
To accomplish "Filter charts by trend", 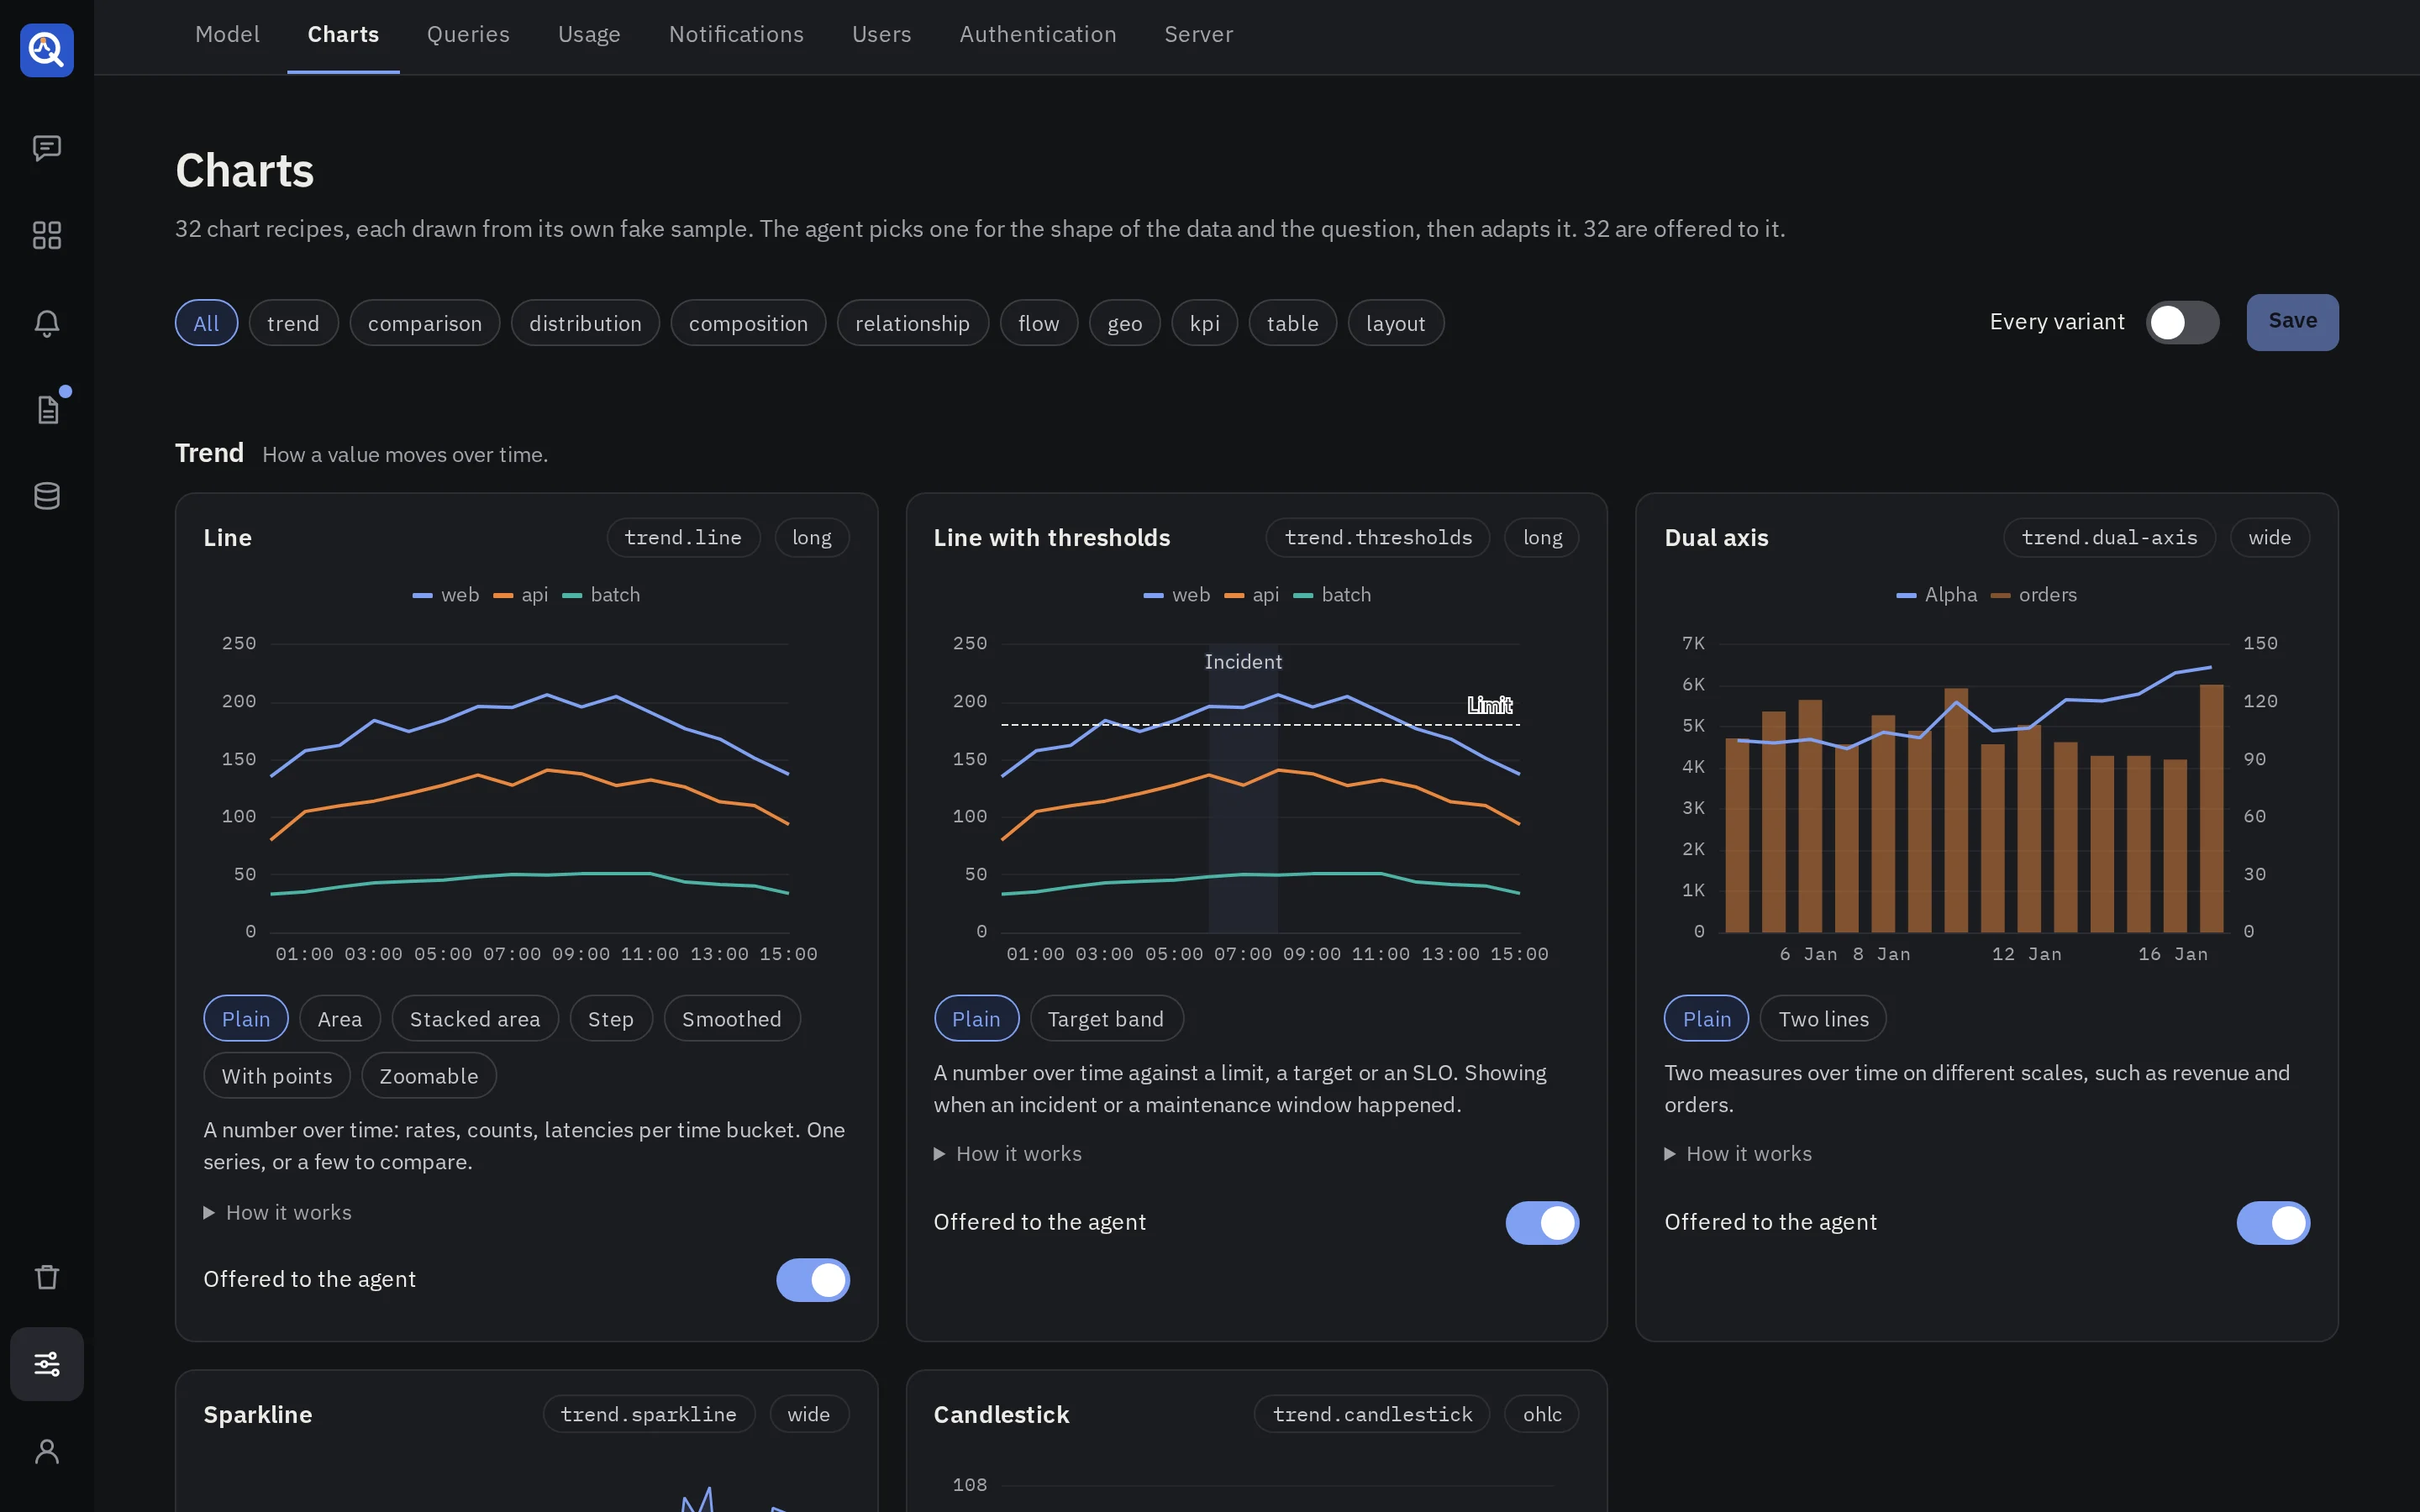I will point(293,323).
